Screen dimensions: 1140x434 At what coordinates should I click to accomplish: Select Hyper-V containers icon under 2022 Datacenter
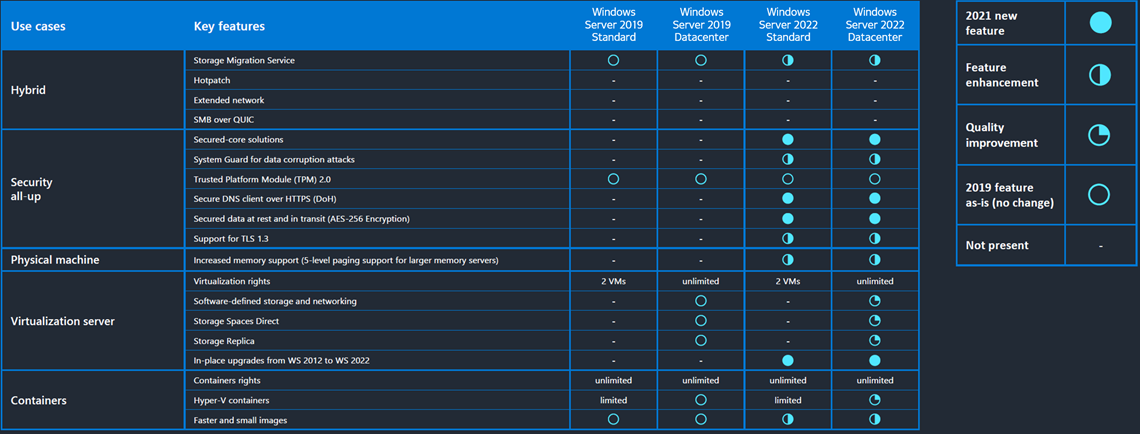(x=875, y=399)
